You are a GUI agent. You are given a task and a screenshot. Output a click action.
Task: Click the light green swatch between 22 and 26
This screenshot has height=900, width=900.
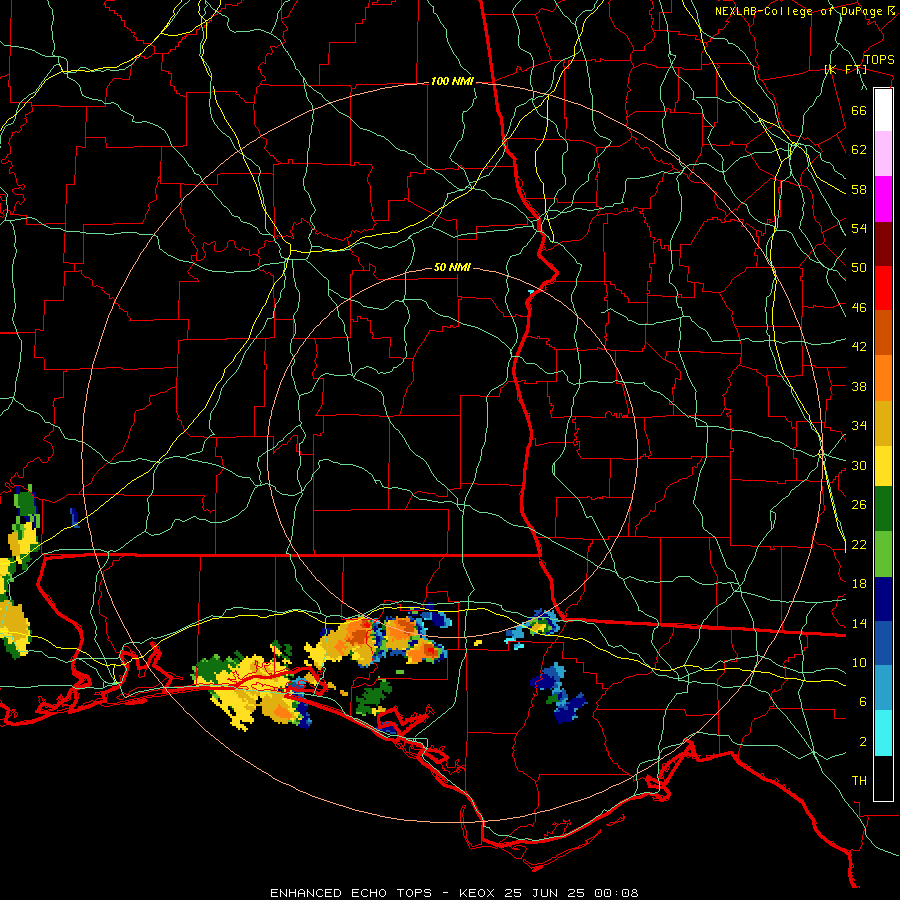883,554
